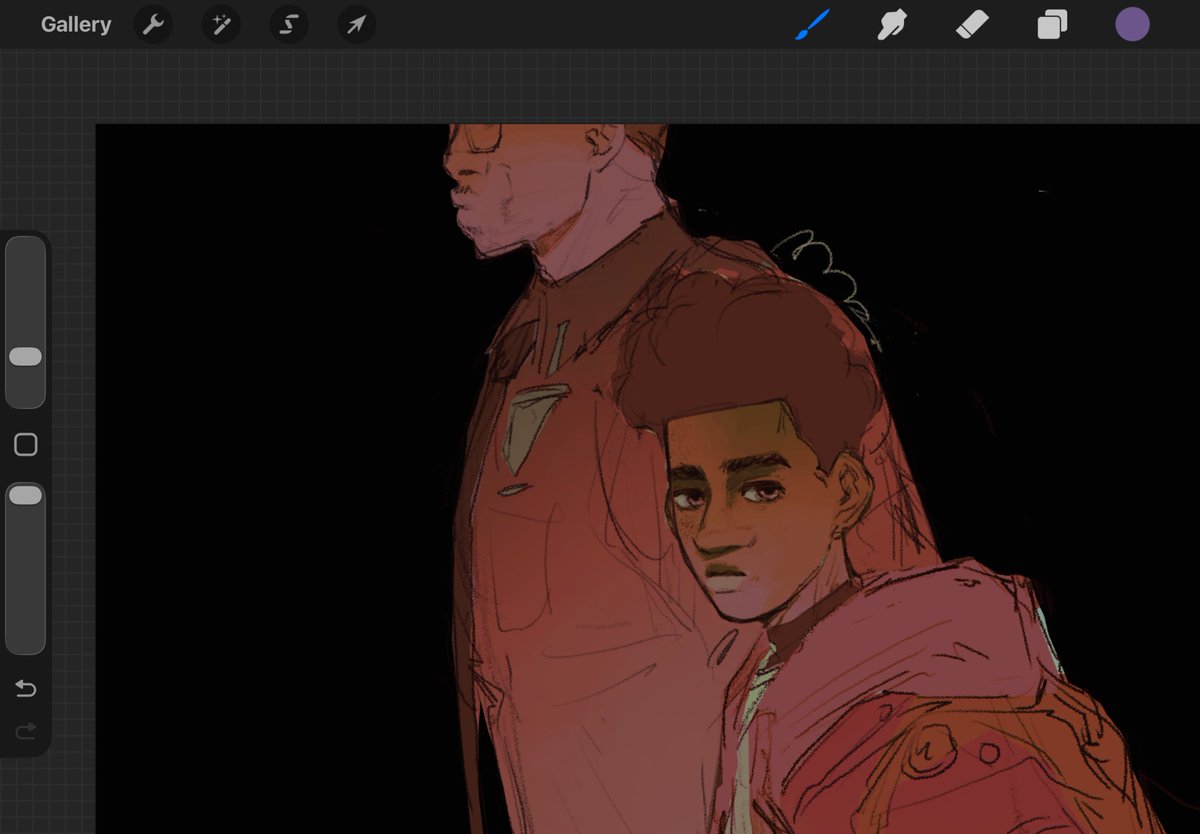Select the Eraser tool

(x=972, y=25)
